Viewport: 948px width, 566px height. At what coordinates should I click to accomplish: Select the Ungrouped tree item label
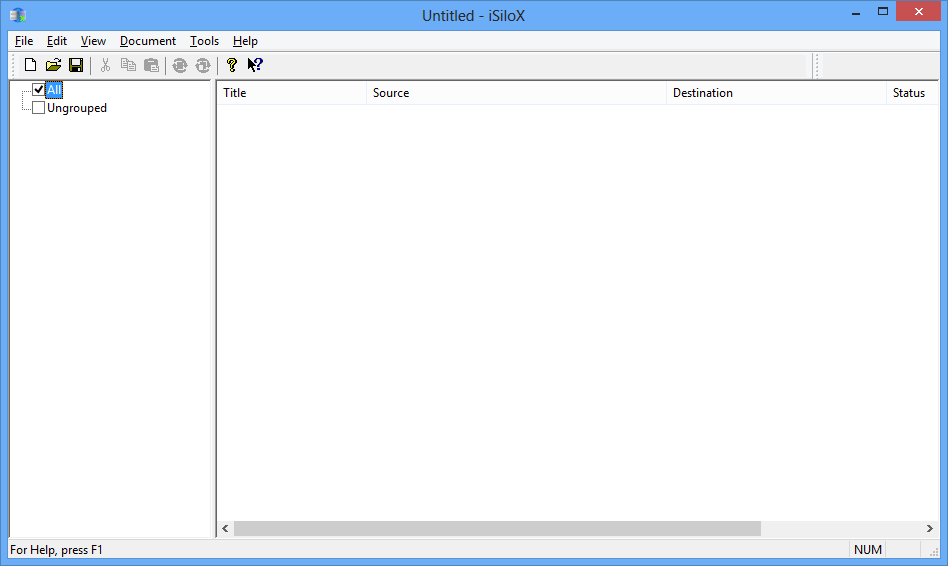pos(77,108)
